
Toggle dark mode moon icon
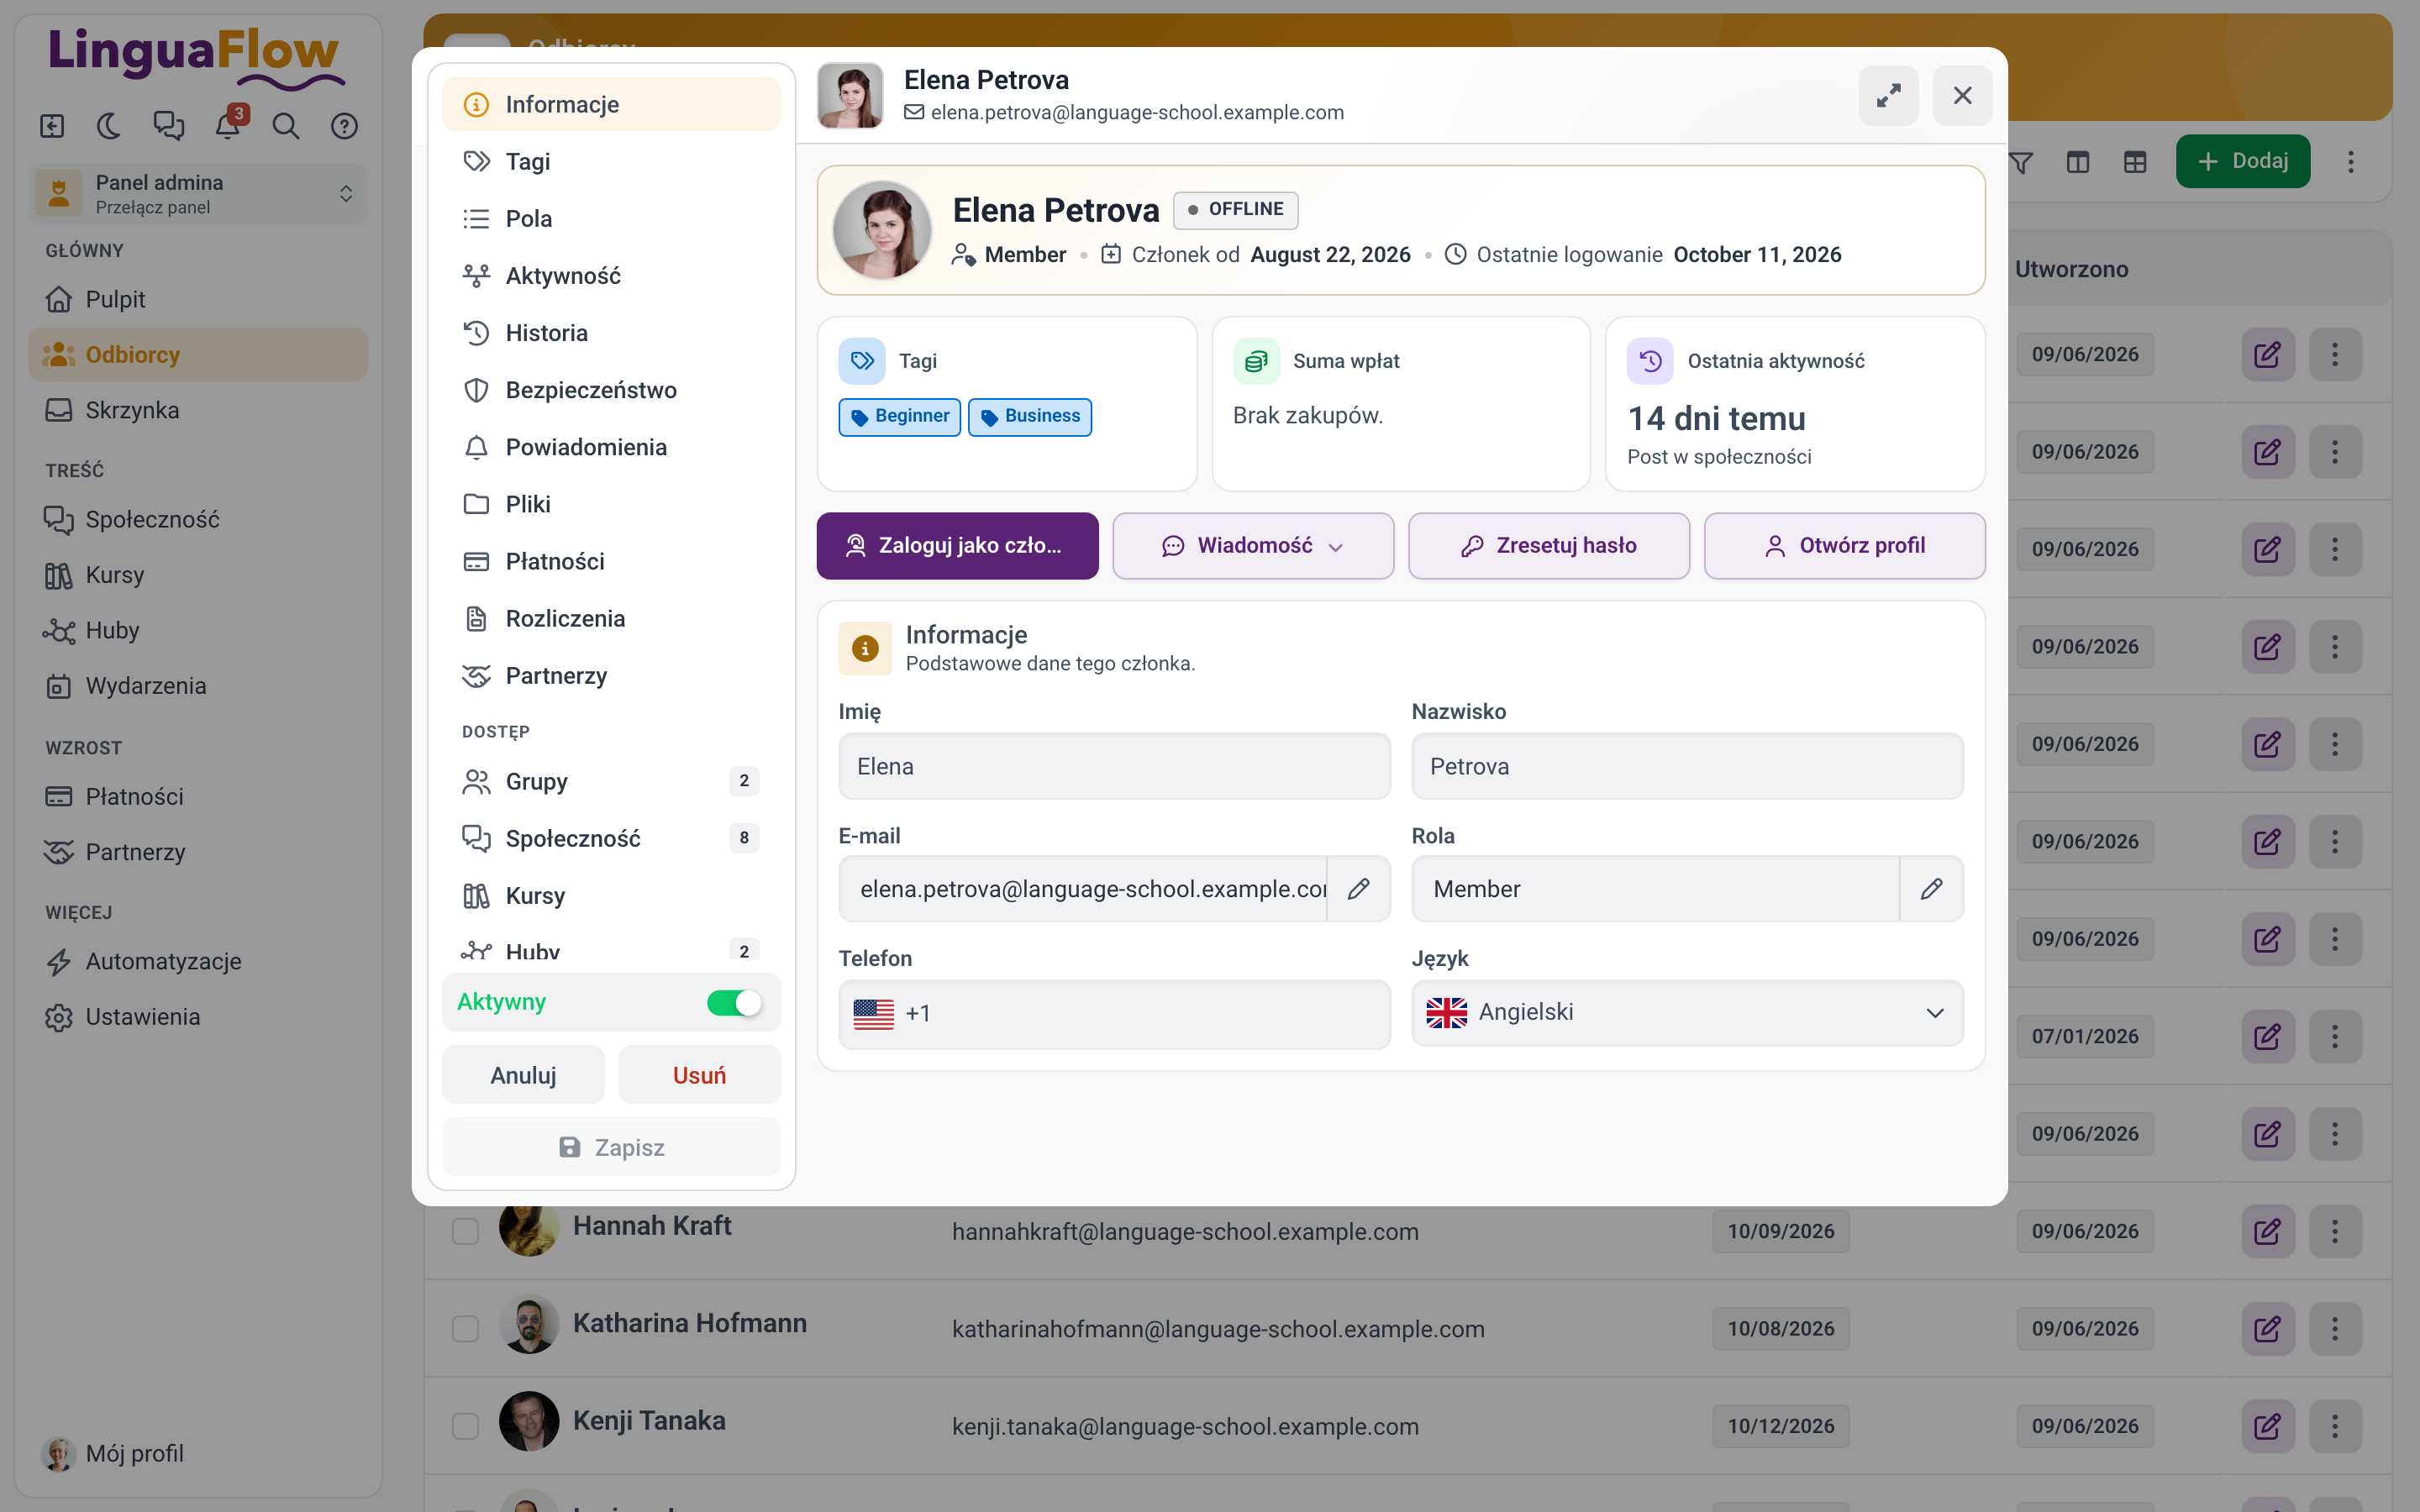click(x=109, y=126)
